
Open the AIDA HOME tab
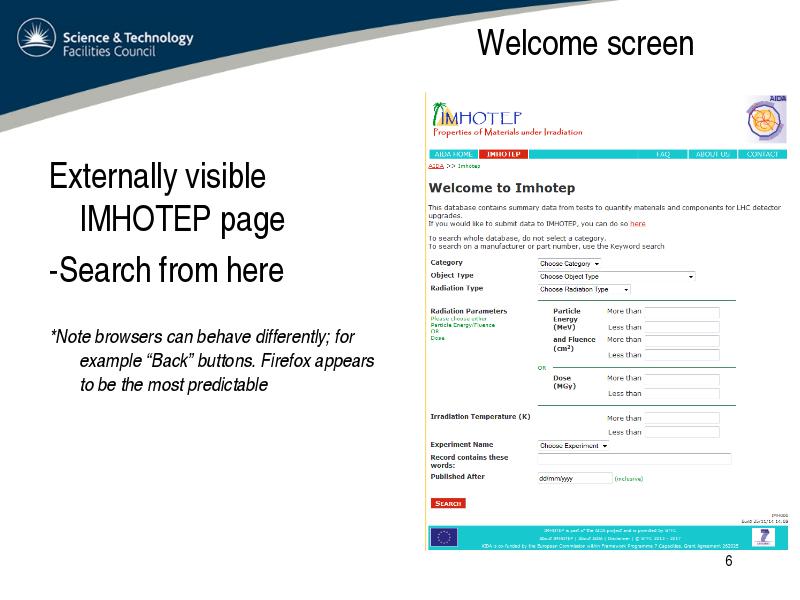click(x=453, y=154)
